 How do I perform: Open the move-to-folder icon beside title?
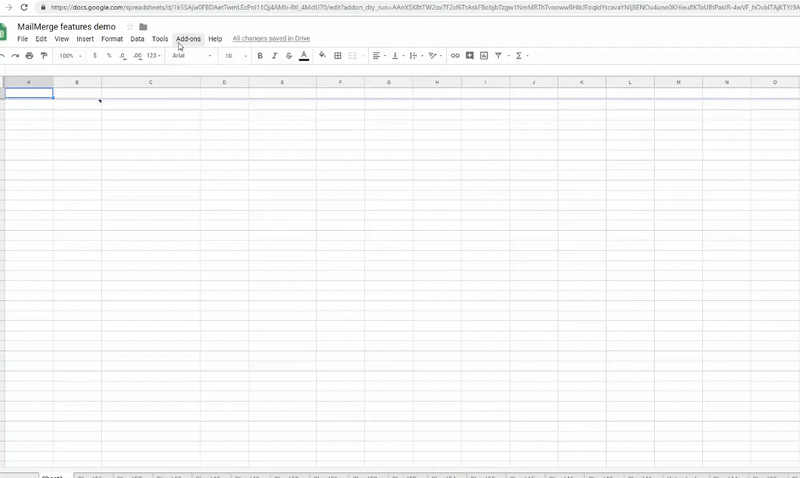click(x=143, y=27)
